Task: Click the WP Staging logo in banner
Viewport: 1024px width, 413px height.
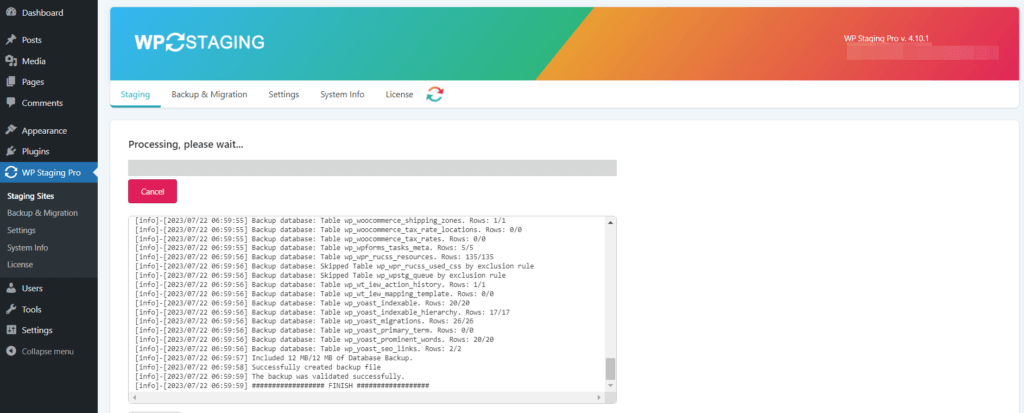Action: click(x=199, y=42)
